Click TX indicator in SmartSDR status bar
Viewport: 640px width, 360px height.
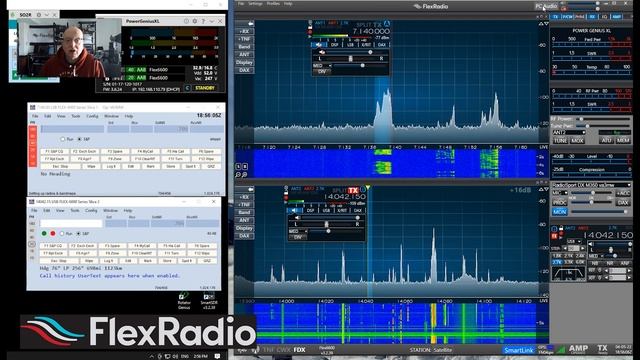602,349
